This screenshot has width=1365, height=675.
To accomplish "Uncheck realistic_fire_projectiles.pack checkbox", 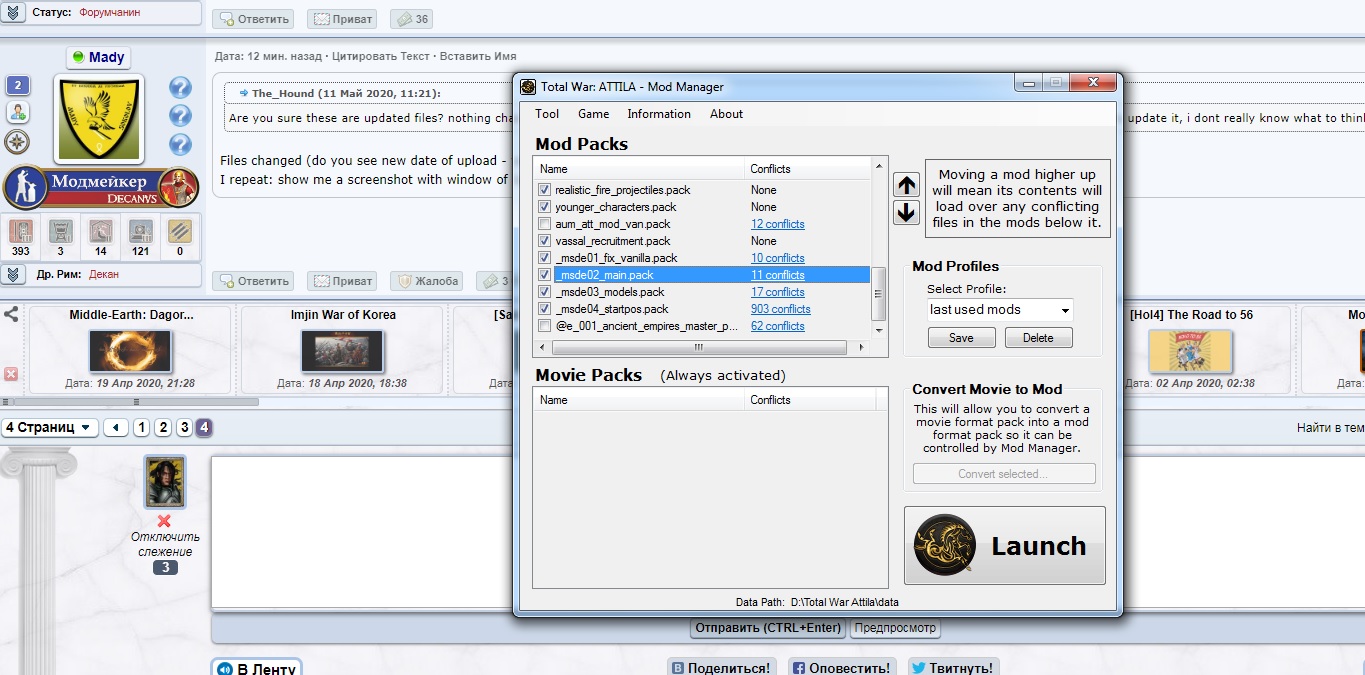I will tap(544, 190).
